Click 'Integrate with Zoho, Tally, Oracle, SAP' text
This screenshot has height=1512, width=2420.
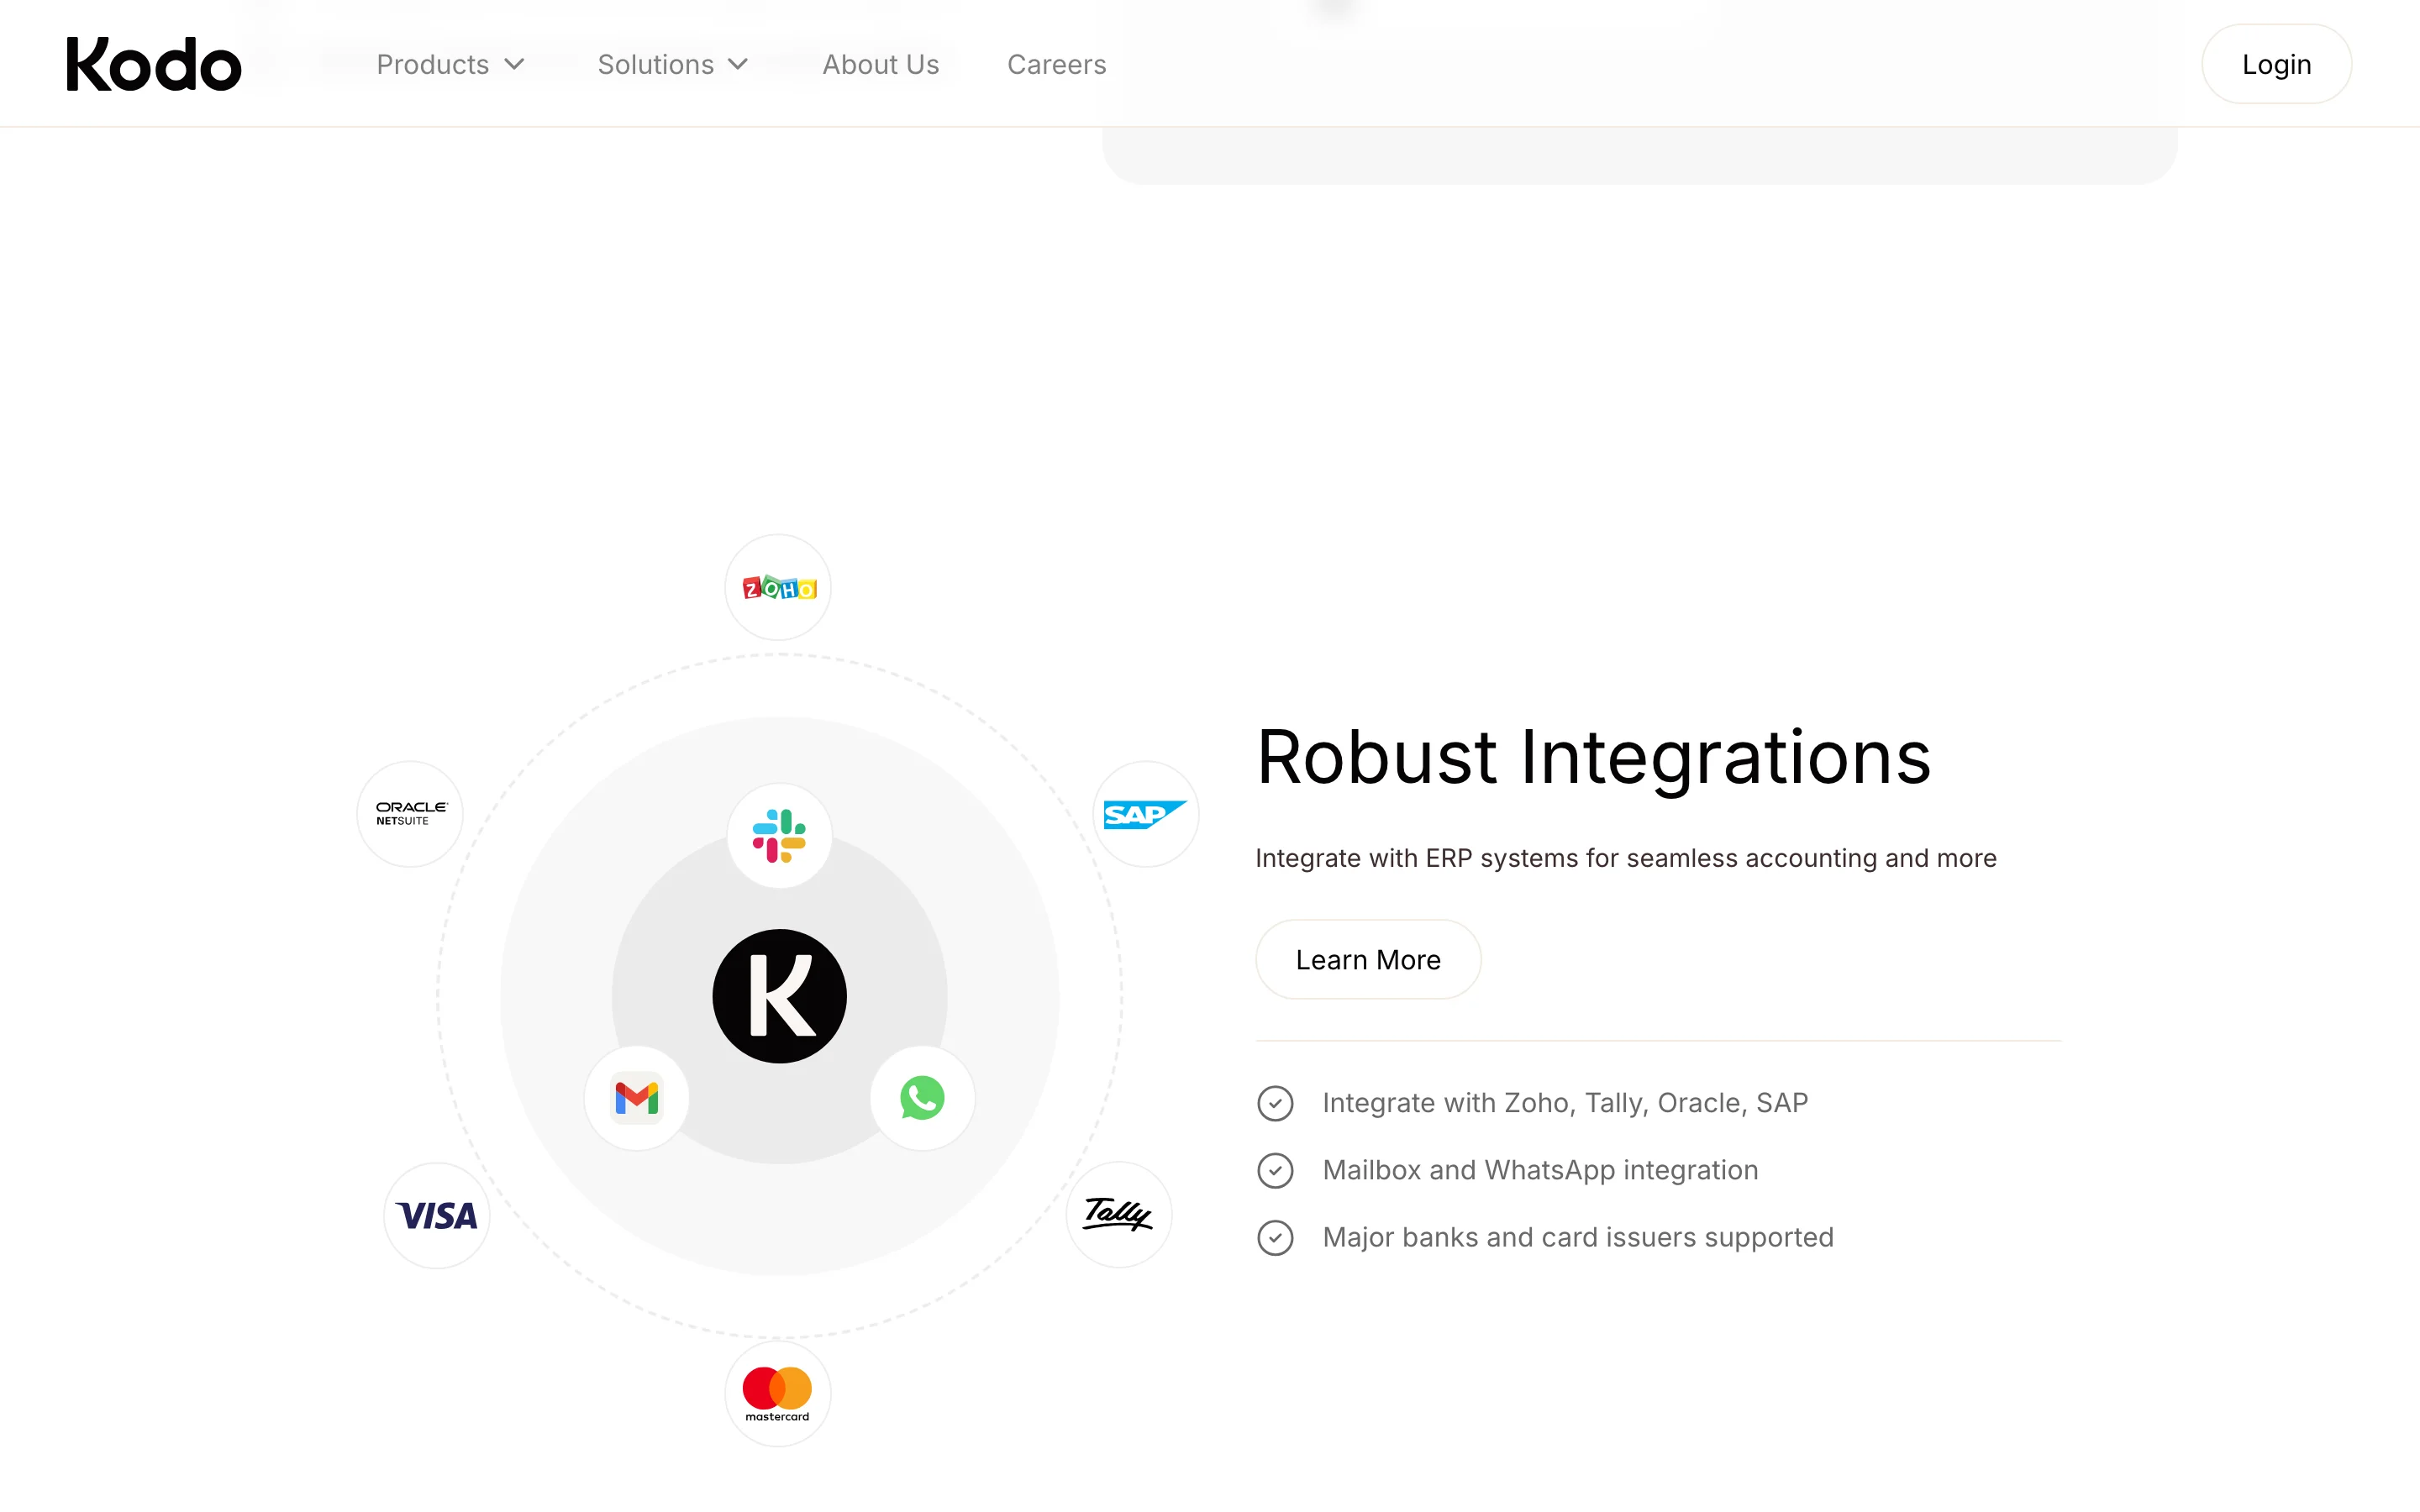1565,1103
